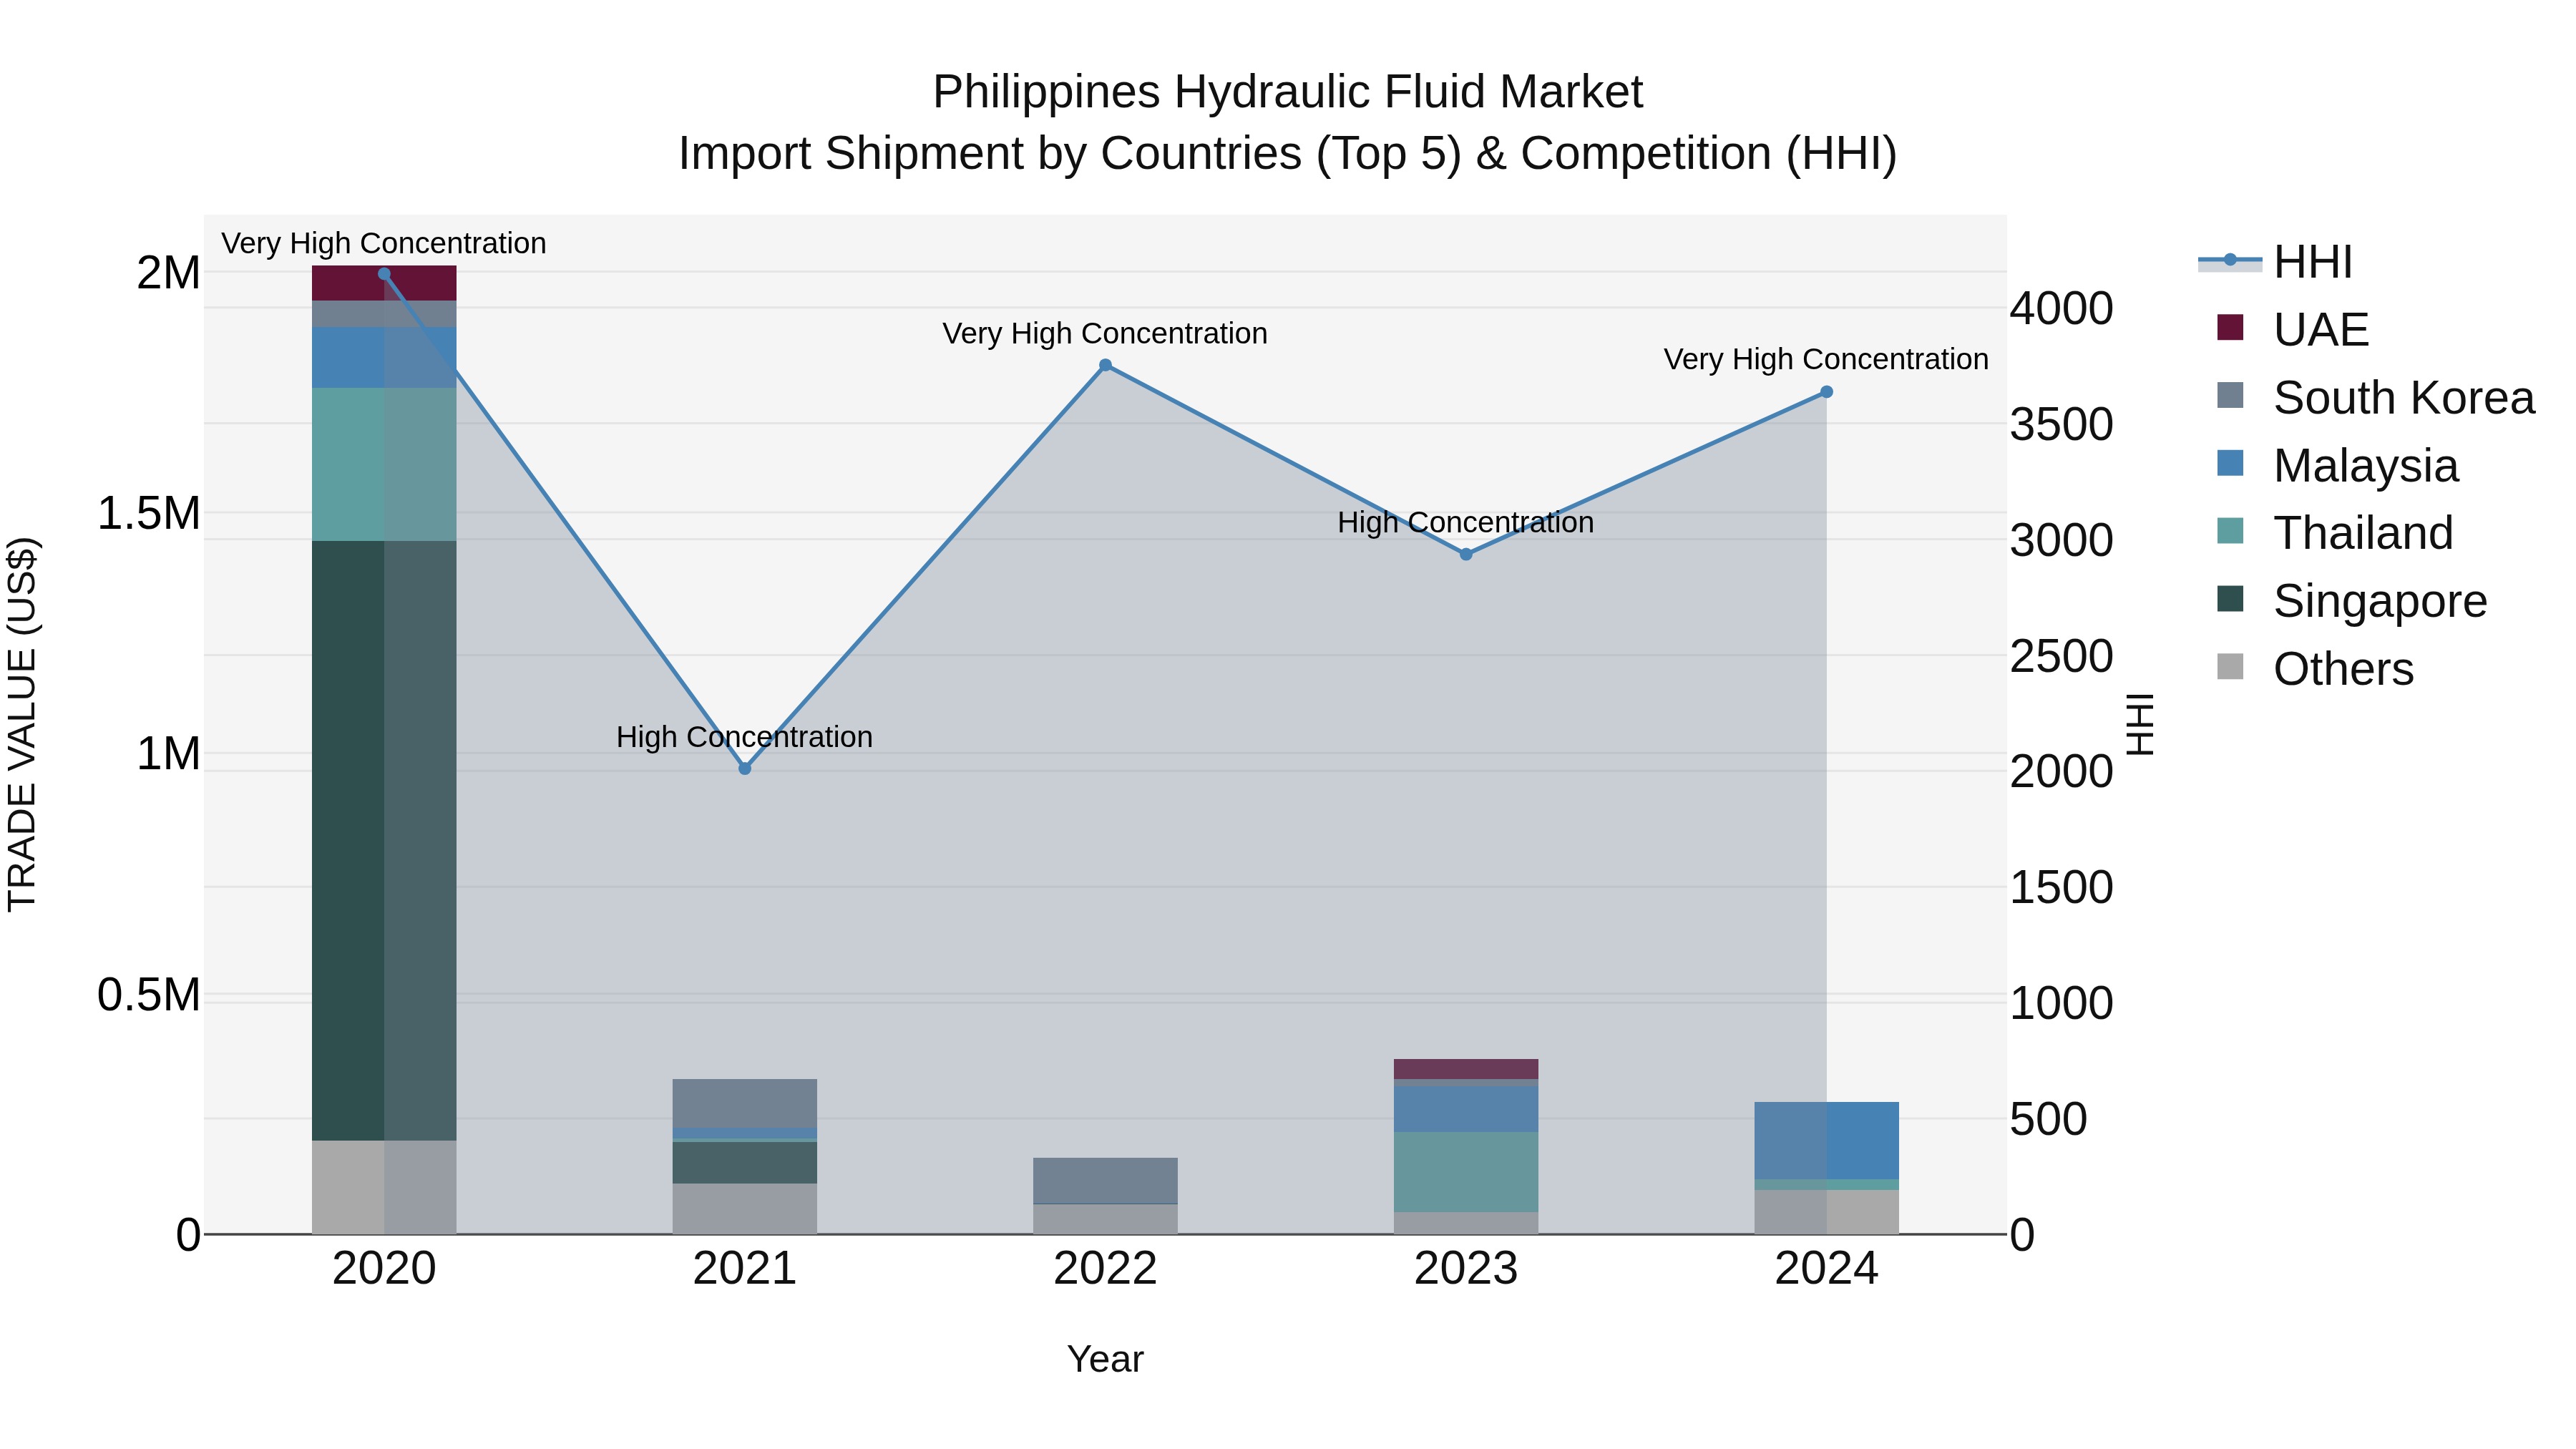The height and width of the screenshot is (1449, 2576).
Task: Click the Malaysia segment of the 2024 bar
Action: click(x=1826, y=1140)
